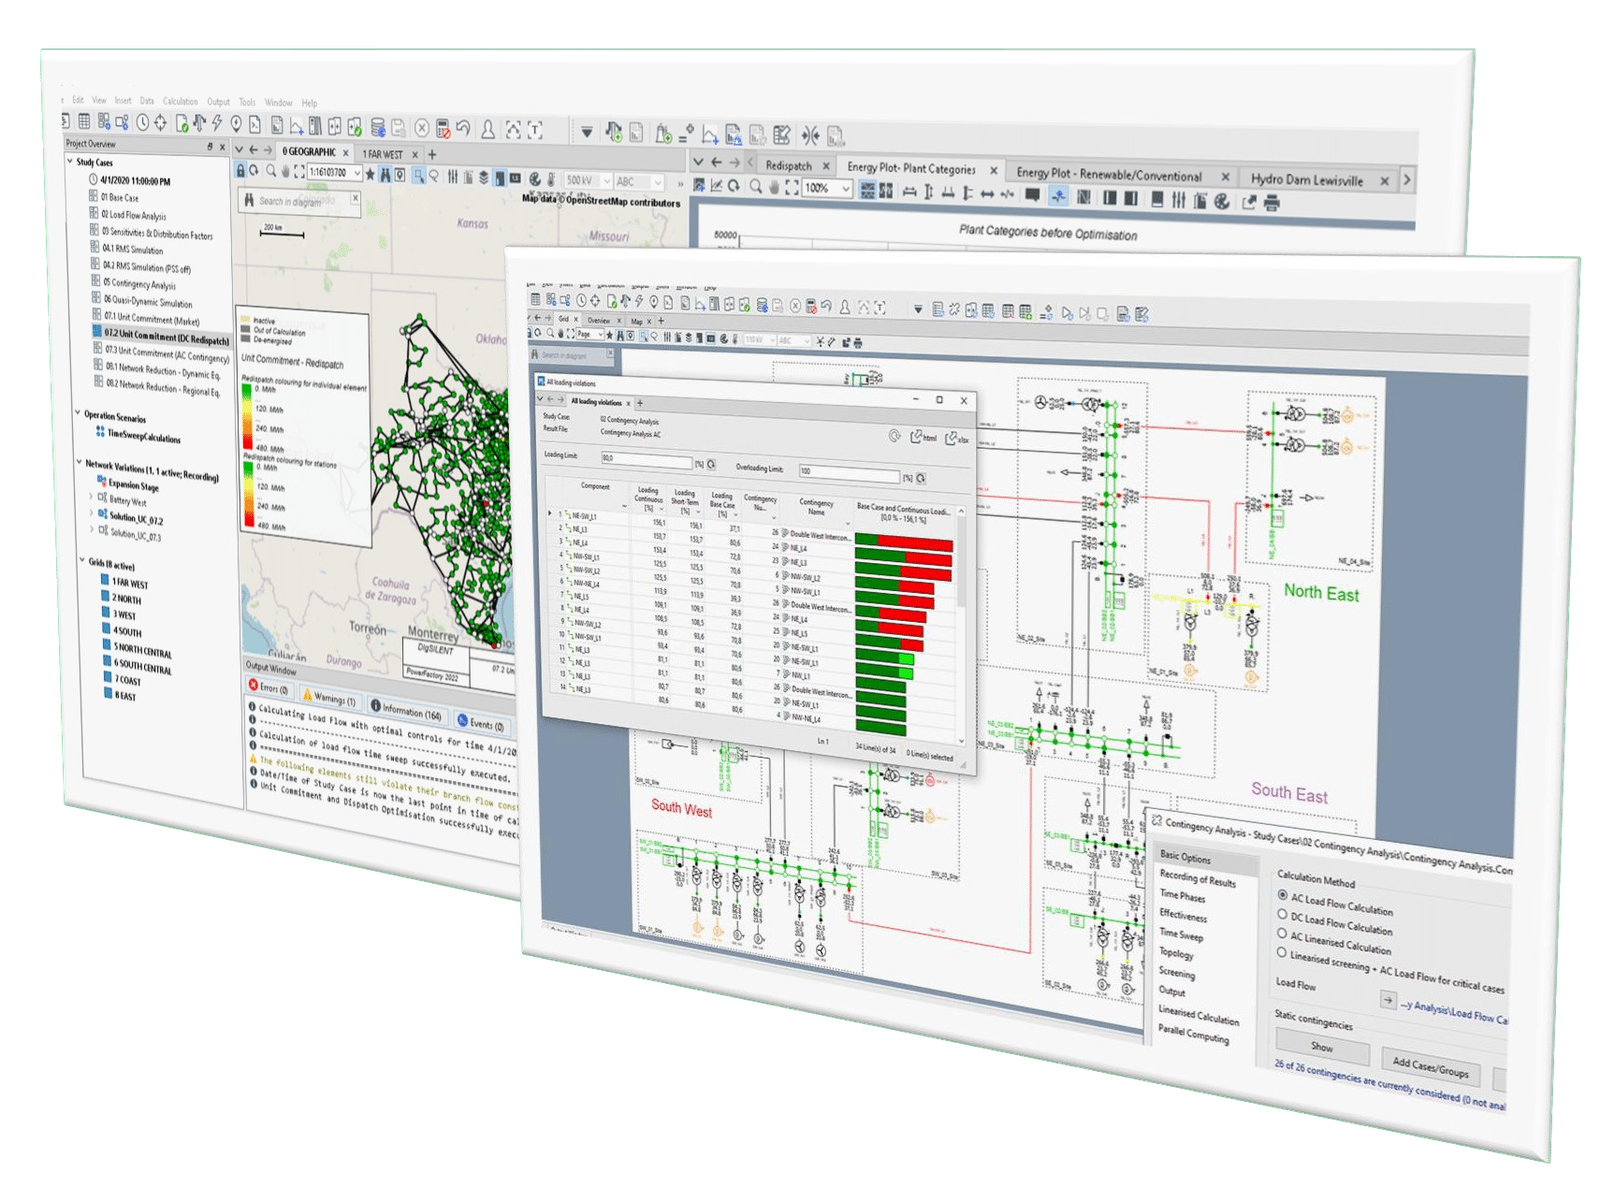Image resolution: width=1600 pixels, height=1185 pixels.
Task: Collapse the Network Variations tree node
Action: coord(80,462)
